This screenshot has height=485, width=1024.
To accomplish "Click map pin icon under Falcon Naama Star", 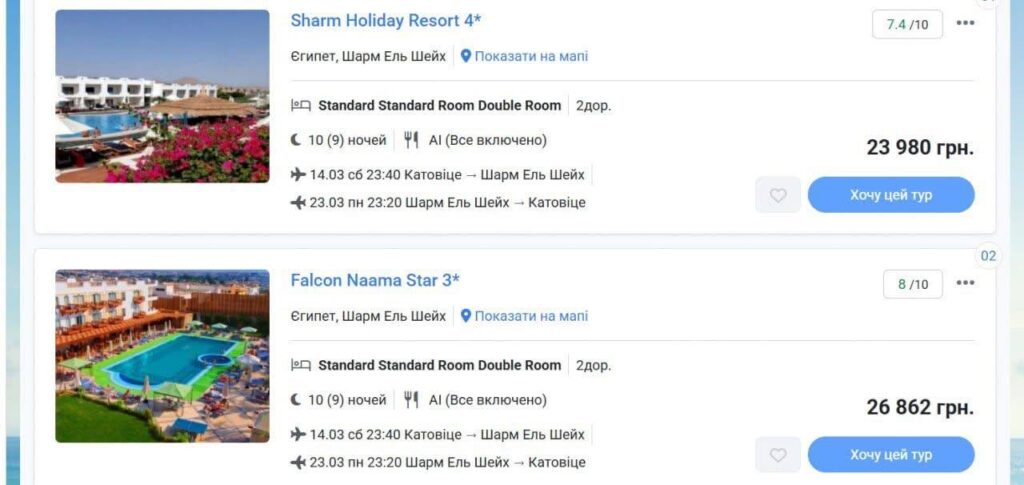I will [466, 316].
